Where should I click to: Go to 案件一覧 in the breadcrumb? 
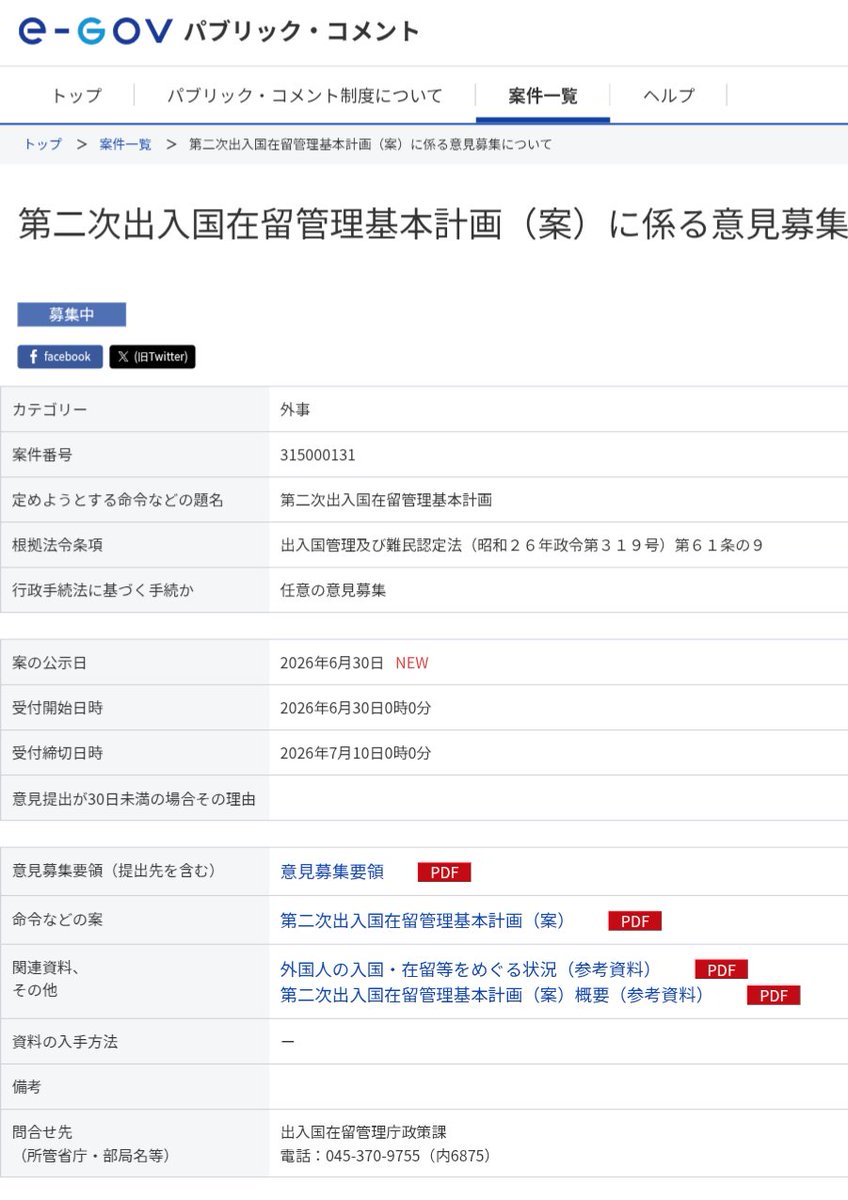click(125, 144)
